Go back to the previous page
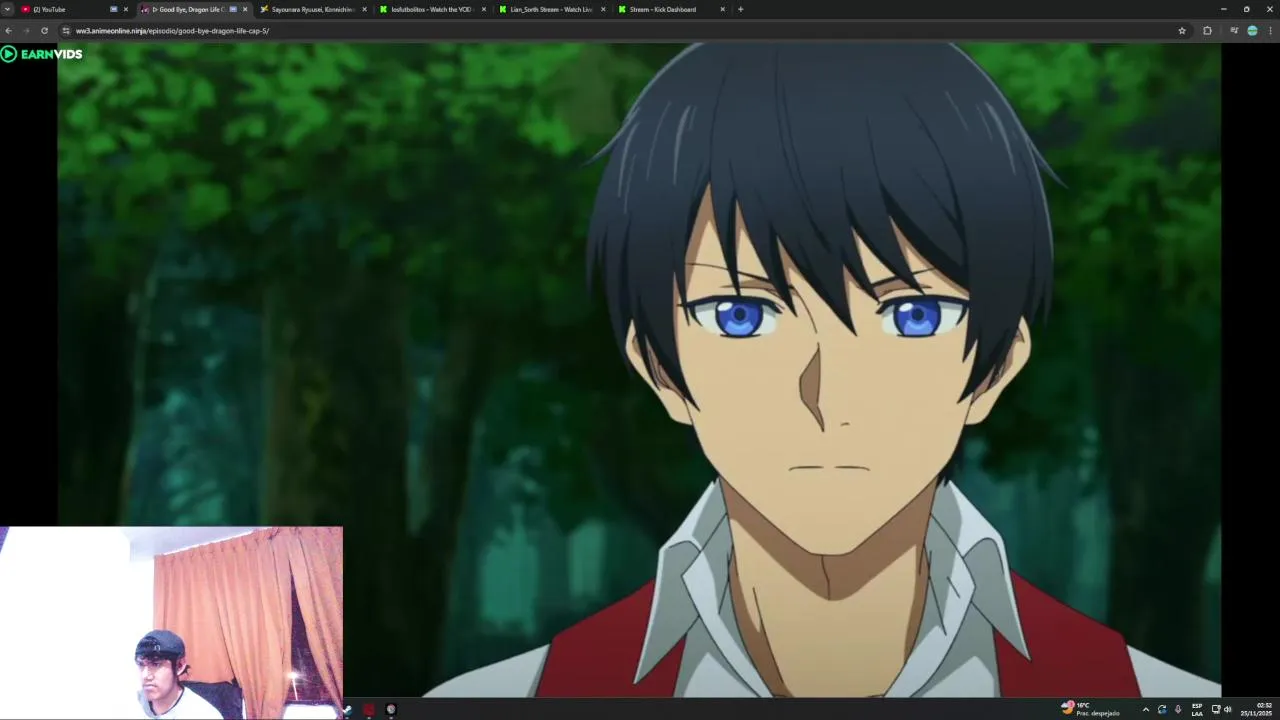 [8, 31]
